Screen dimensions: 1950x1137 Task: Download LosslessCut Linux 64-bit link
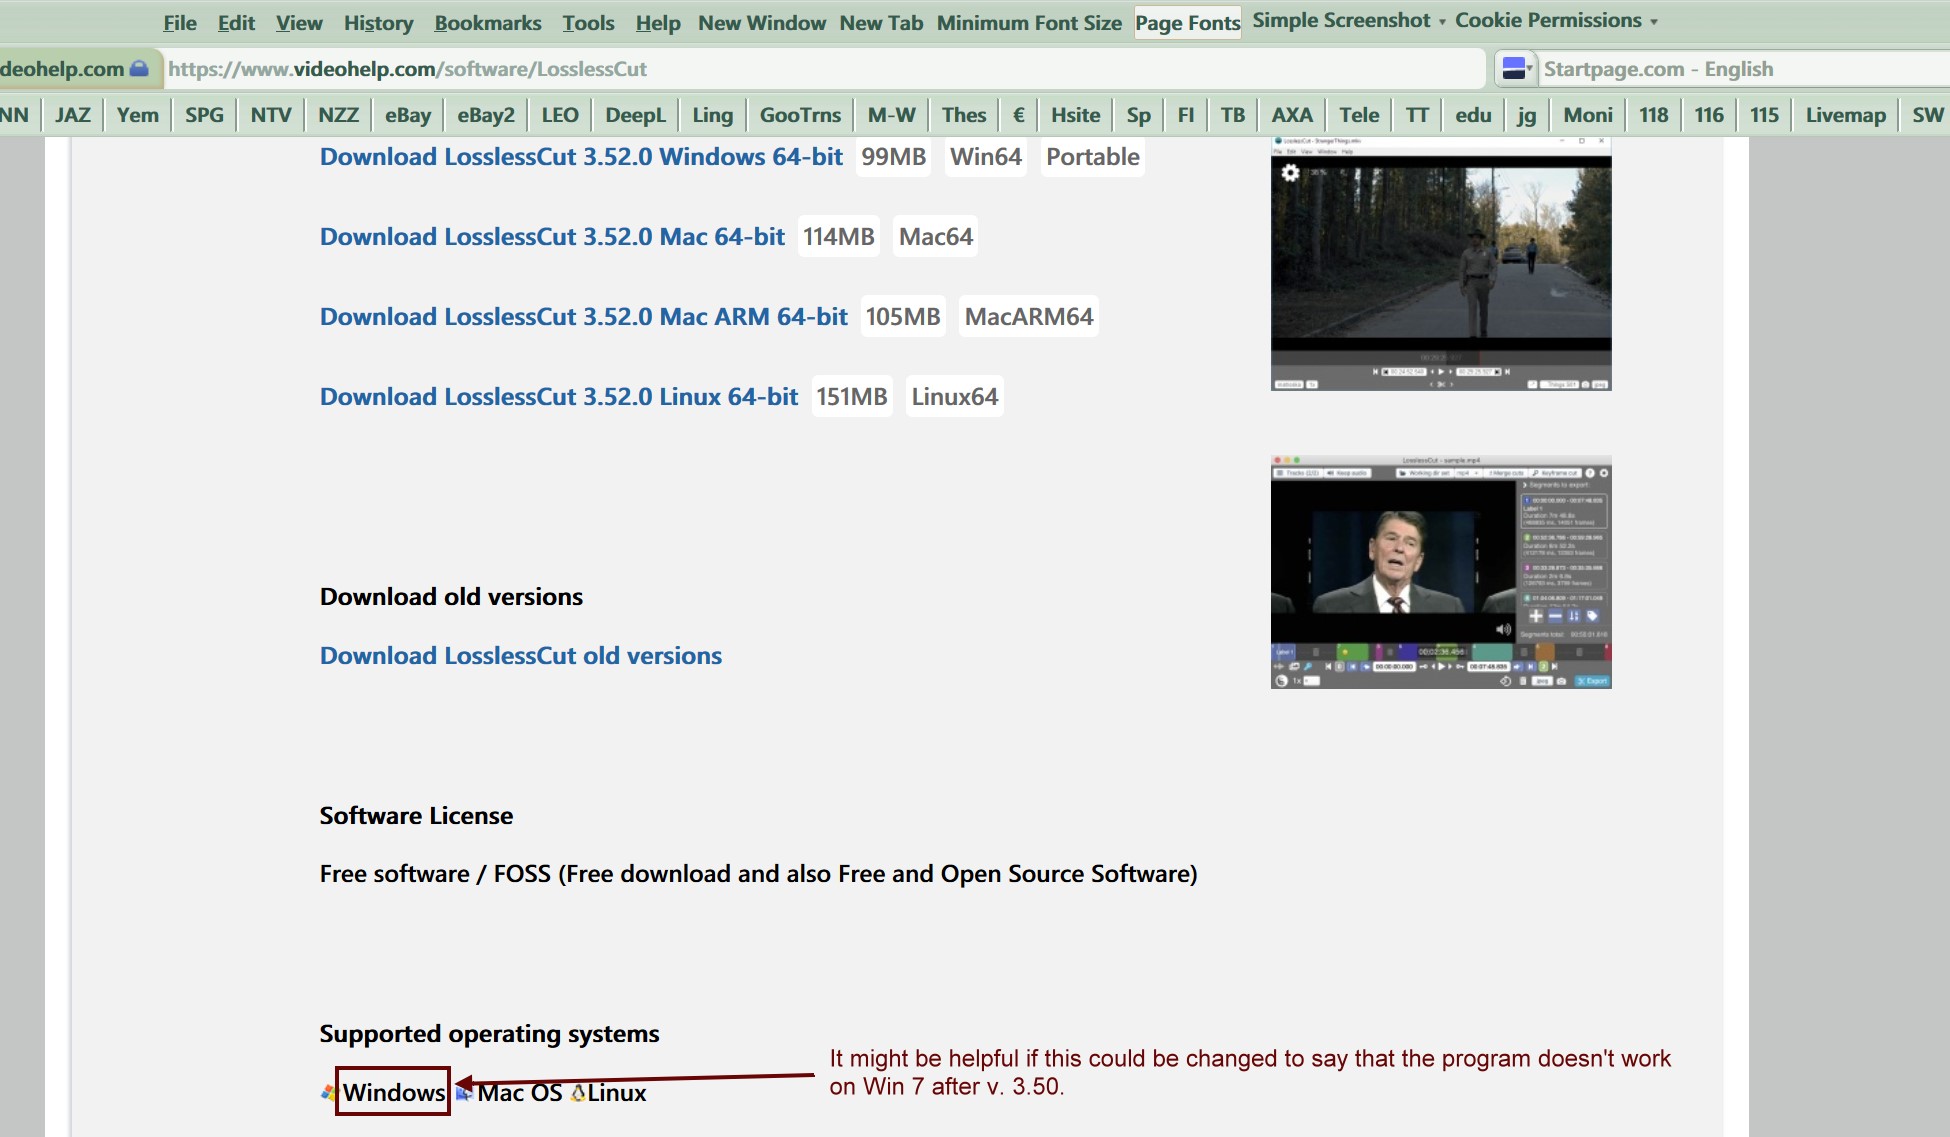(x=559, y=397)
